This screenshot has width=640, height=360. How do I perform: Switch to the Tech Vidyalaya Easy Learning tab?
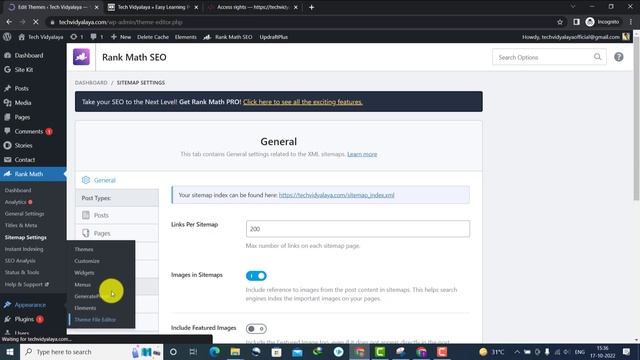coord(153,7)
